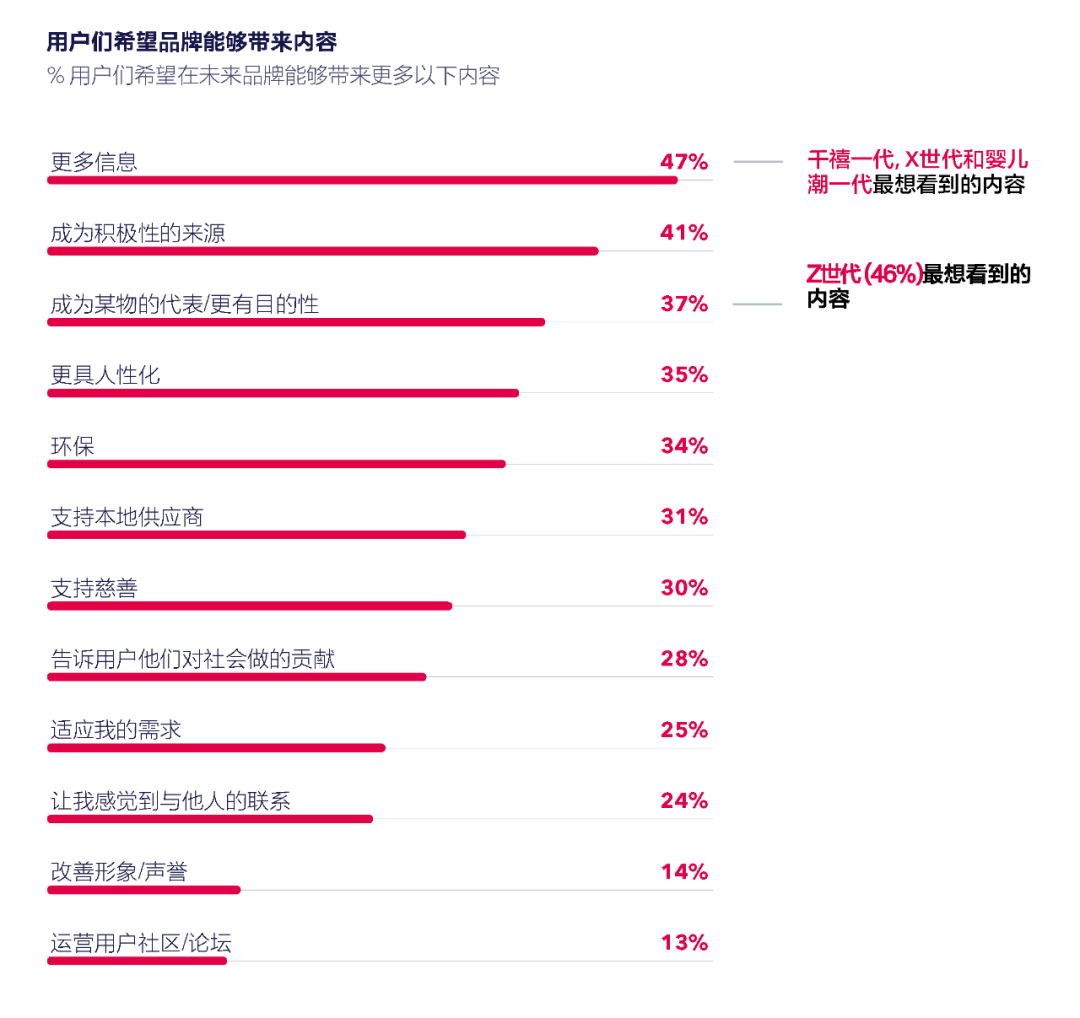This screenshot has width=1080, height=1018.
Task: Click the 支持本地供应商 label
Action: pyautogui.click(x=127, y=517)
